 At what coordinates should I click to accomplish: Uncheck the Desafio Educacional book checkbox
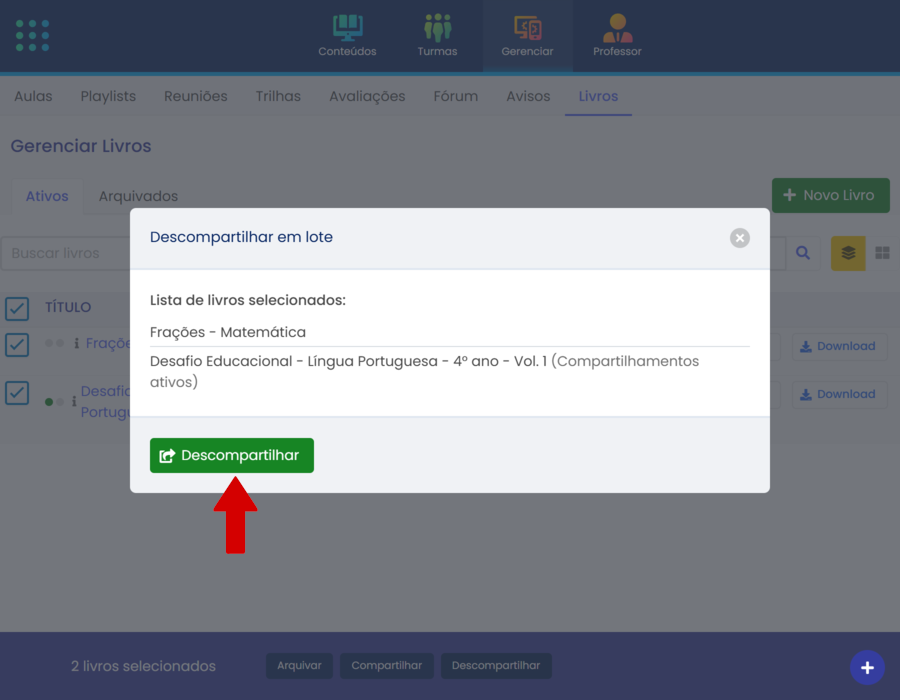tap(17, 392)
